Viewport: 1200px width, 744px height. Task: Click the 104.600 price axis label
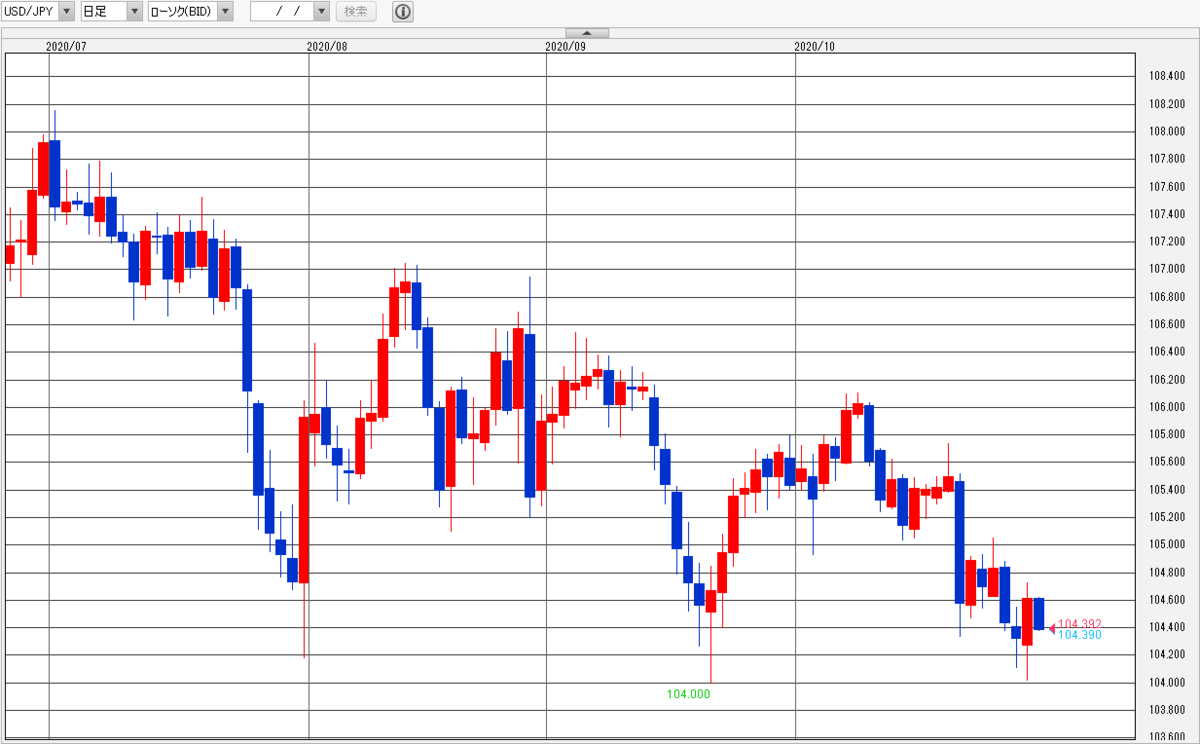(x=1167, y=600)
